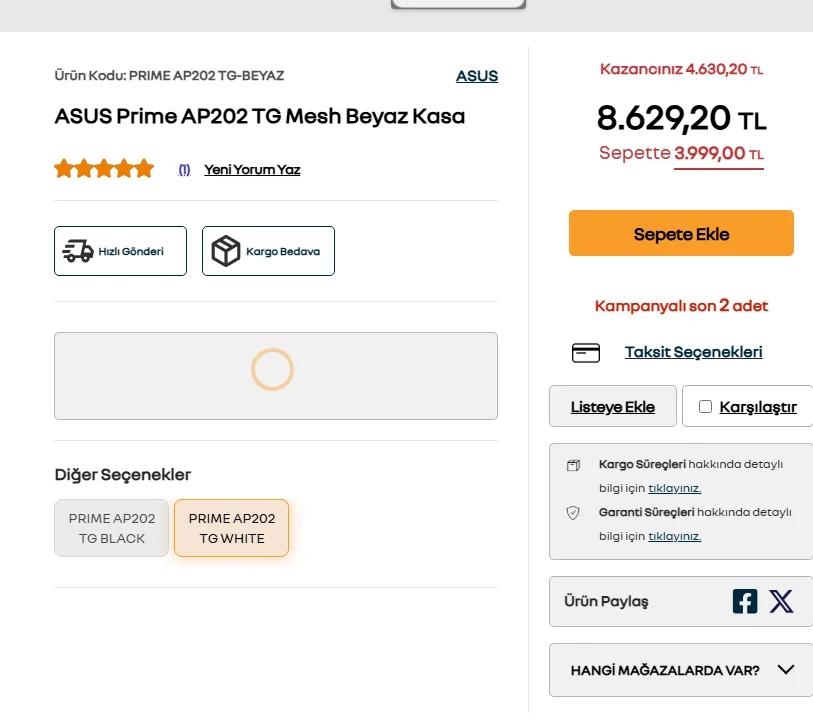Click the Kargo Bedava badge
This screenshot has width=813, height=723.
(x=268, y=251)
